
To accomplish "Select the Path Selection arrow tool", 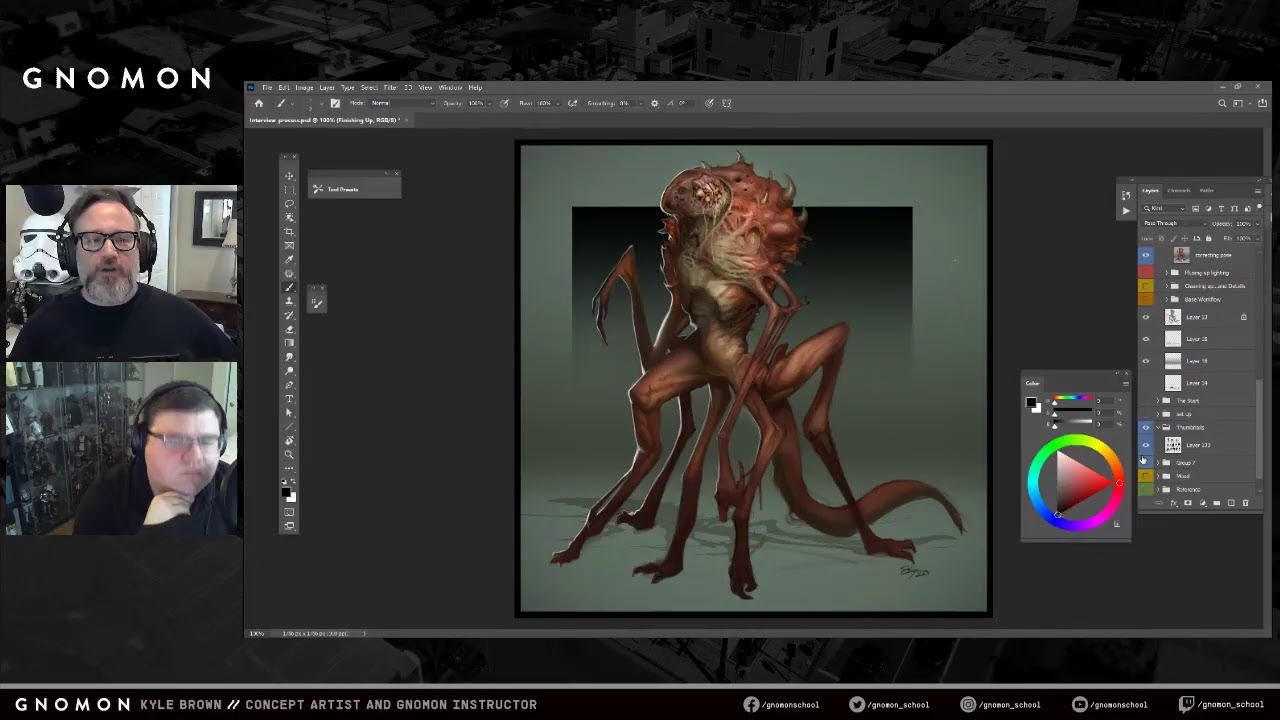I will [x=289, y=412].
